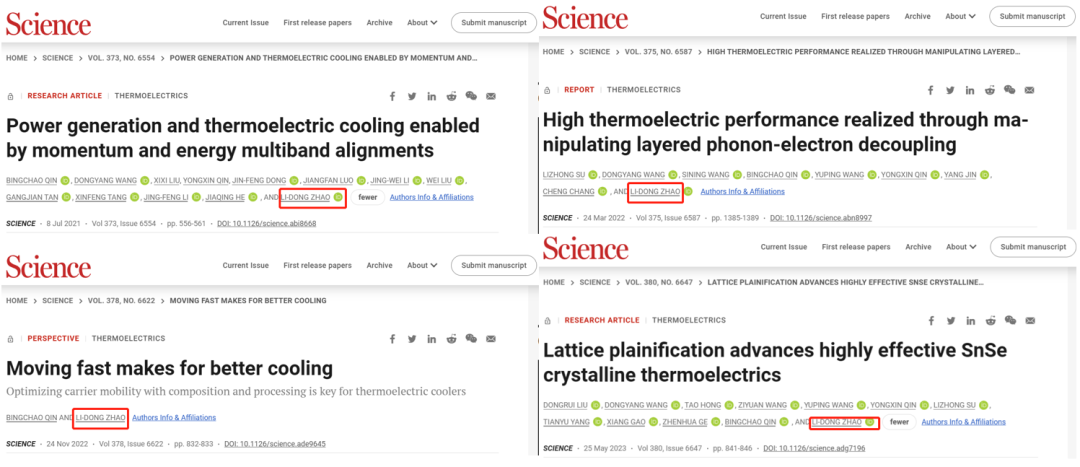The height and width of the screenshot is (467, 1080).
Task: Share the multiband alignments article on Facebook
Action: coord(393,96)
